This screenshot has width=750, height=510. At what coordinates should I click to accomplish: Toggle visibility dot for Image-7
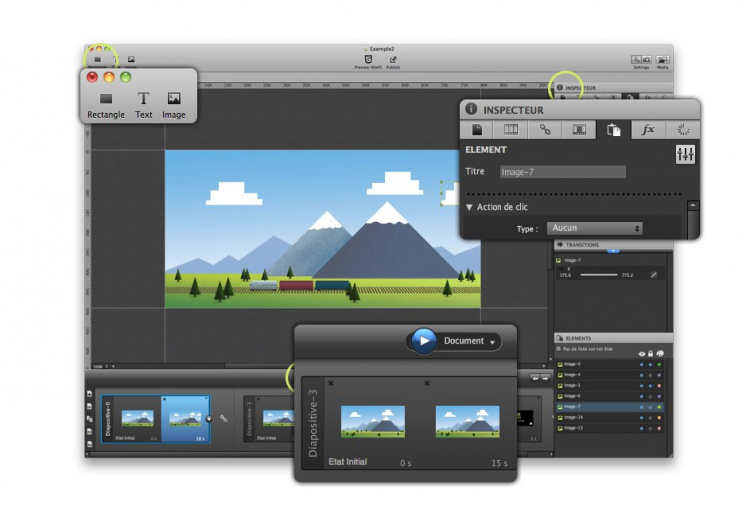pos(641,407)
